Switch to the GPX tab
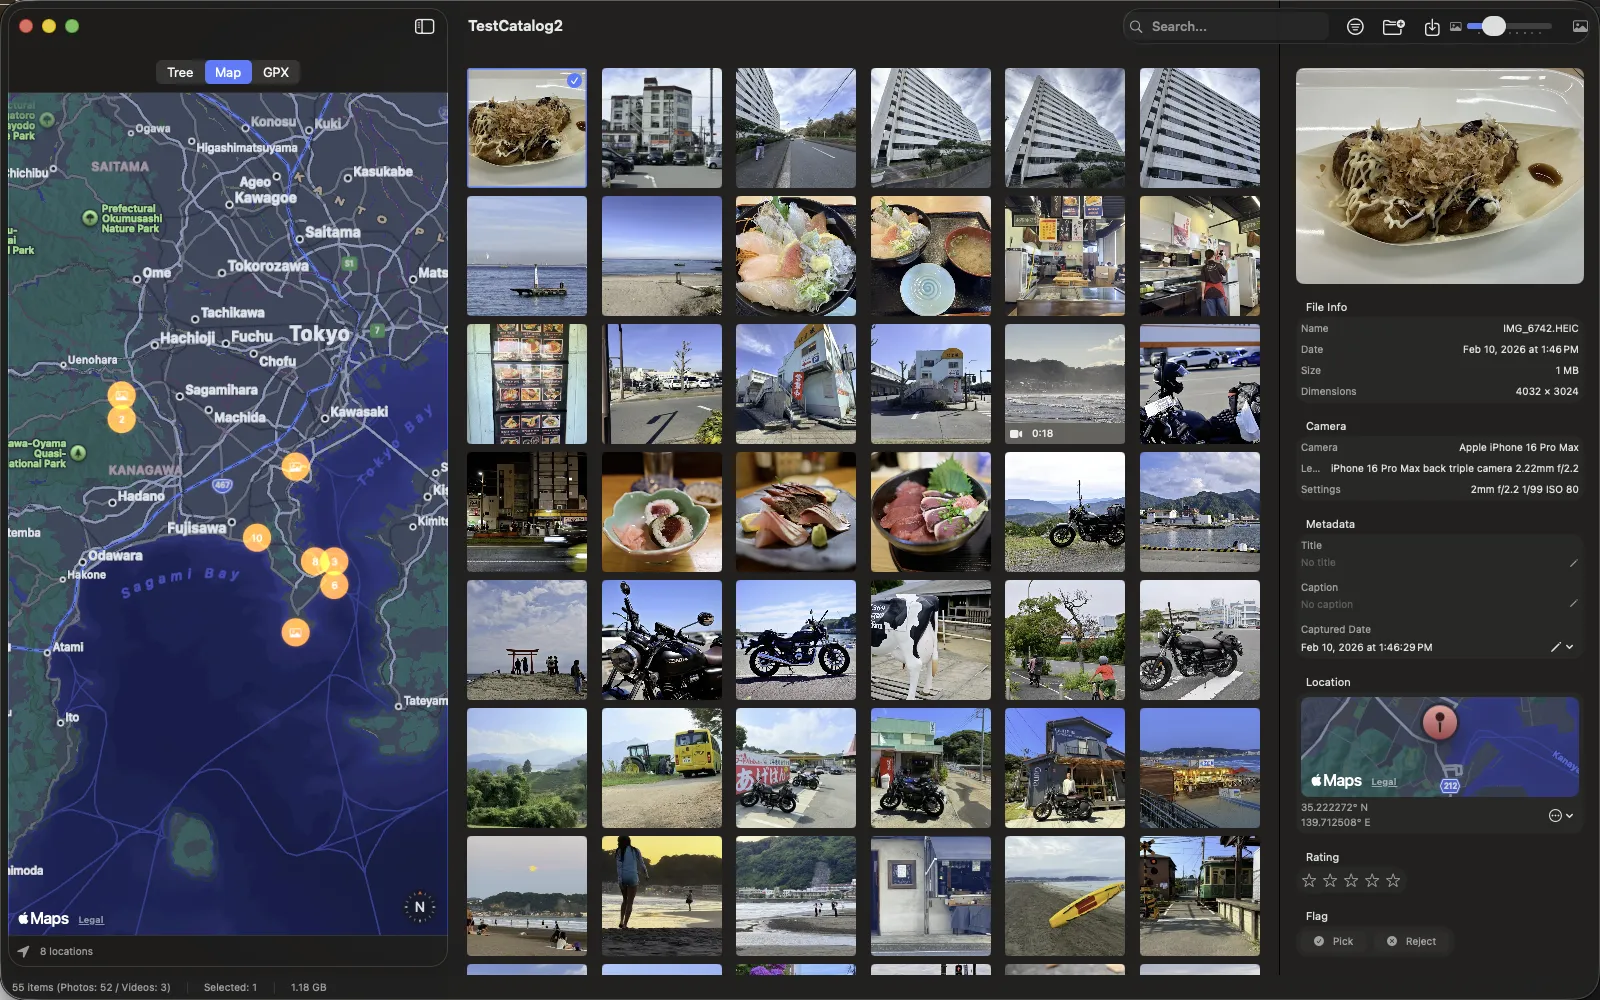Image resolution: width=1600 pixels, height=1000 pixels. (276, 72)
